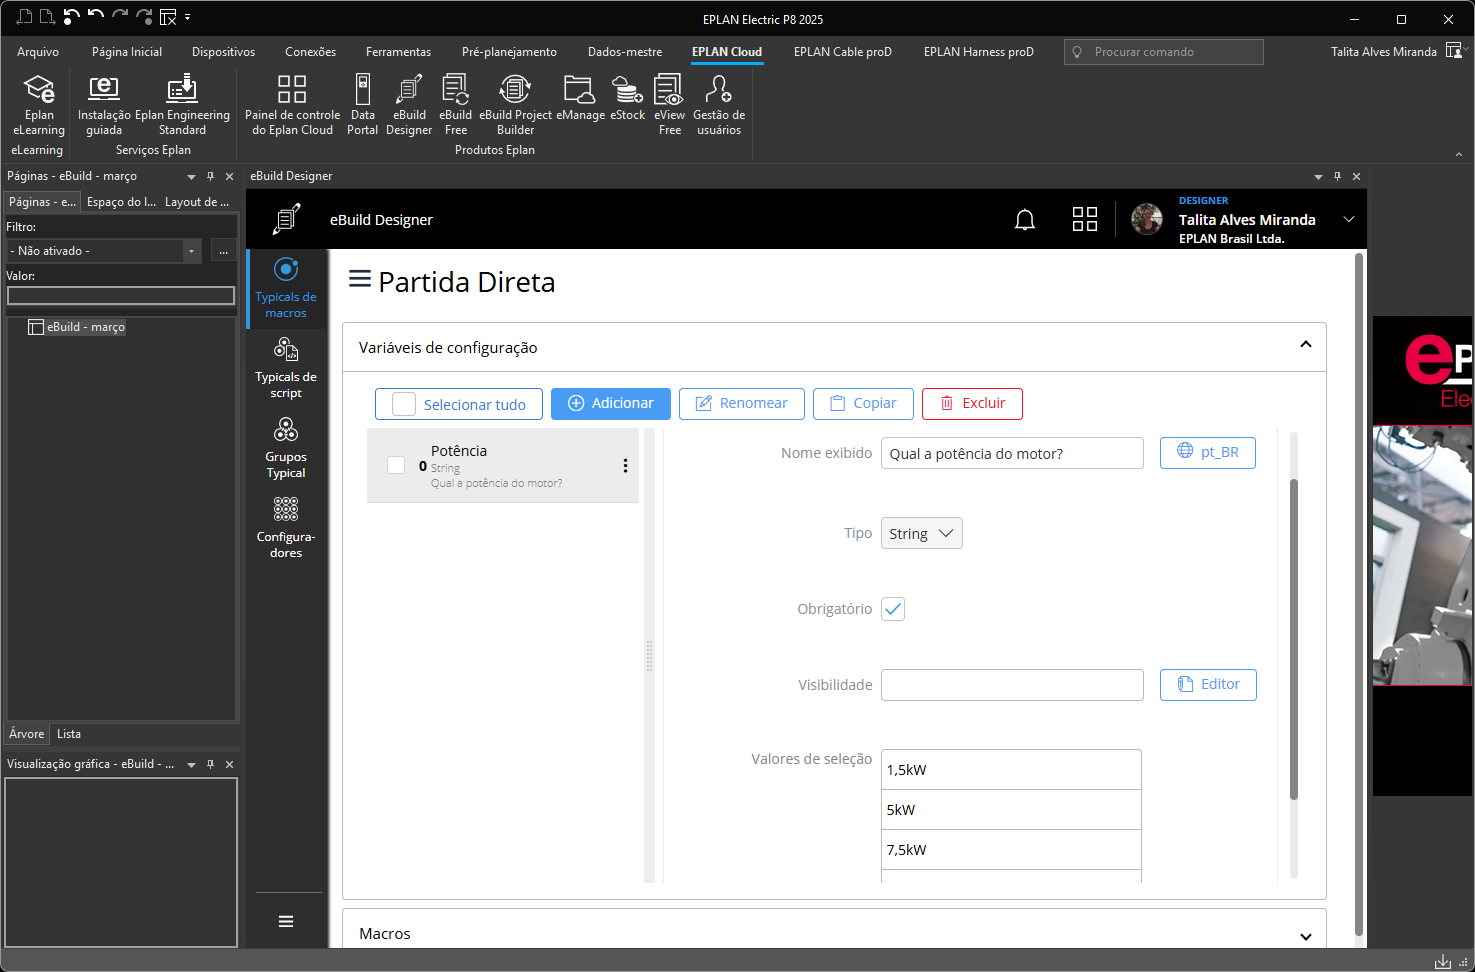Screen dimensions: 1475x972
Task: Click the Excluir button
Action: pyautogui.click(x=972, y=403)
